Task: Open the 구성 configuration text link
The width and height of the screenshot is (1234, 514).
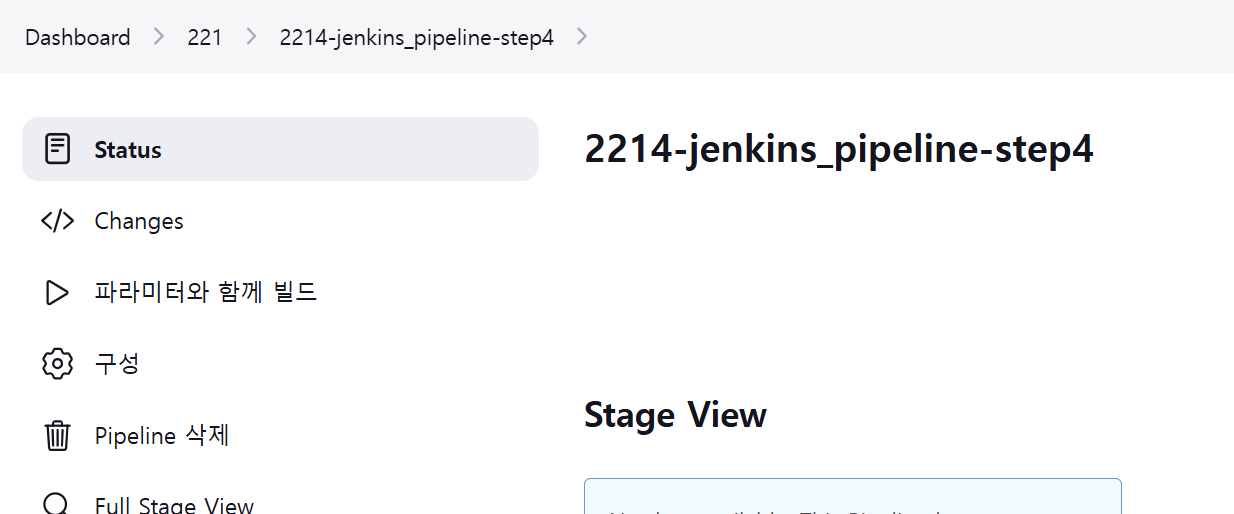Action: (x=117, y=363)
